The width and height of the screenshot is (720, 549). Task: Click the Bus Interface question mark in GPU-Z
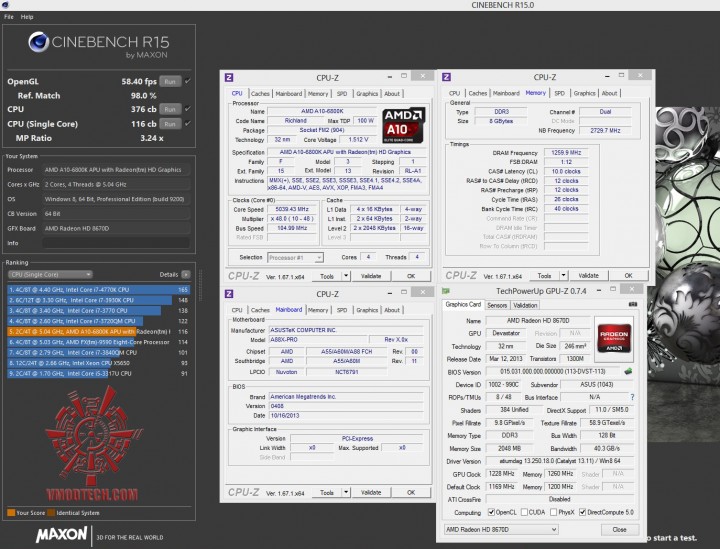(632, 397)
